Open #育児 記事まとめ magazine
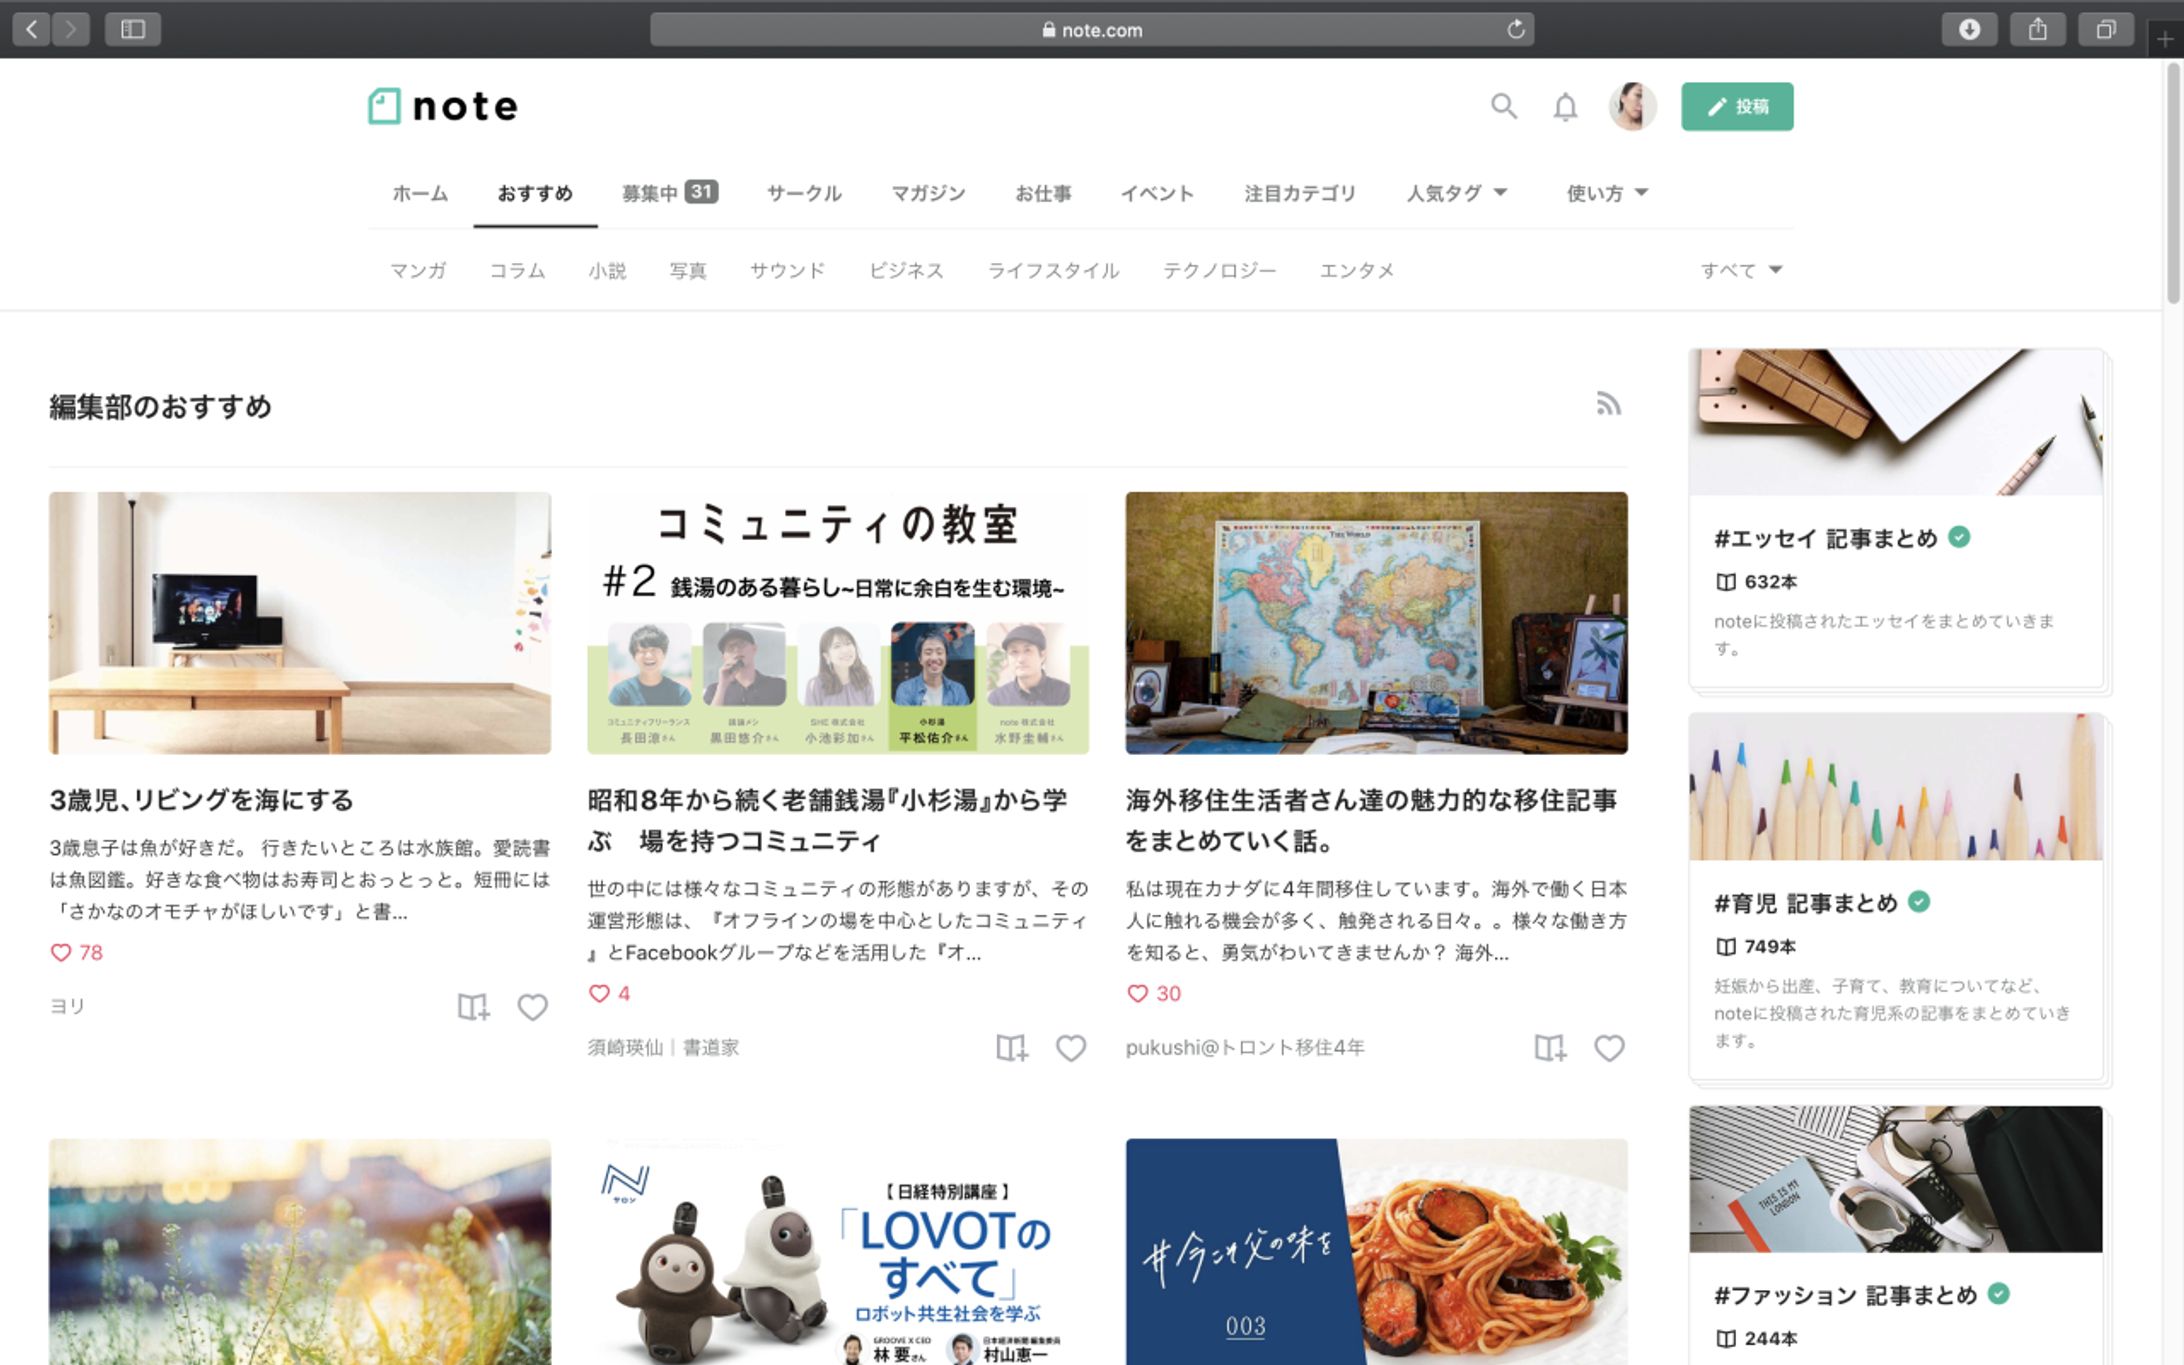Viewport: 2184px width, 1365px height. point(1806,903)
